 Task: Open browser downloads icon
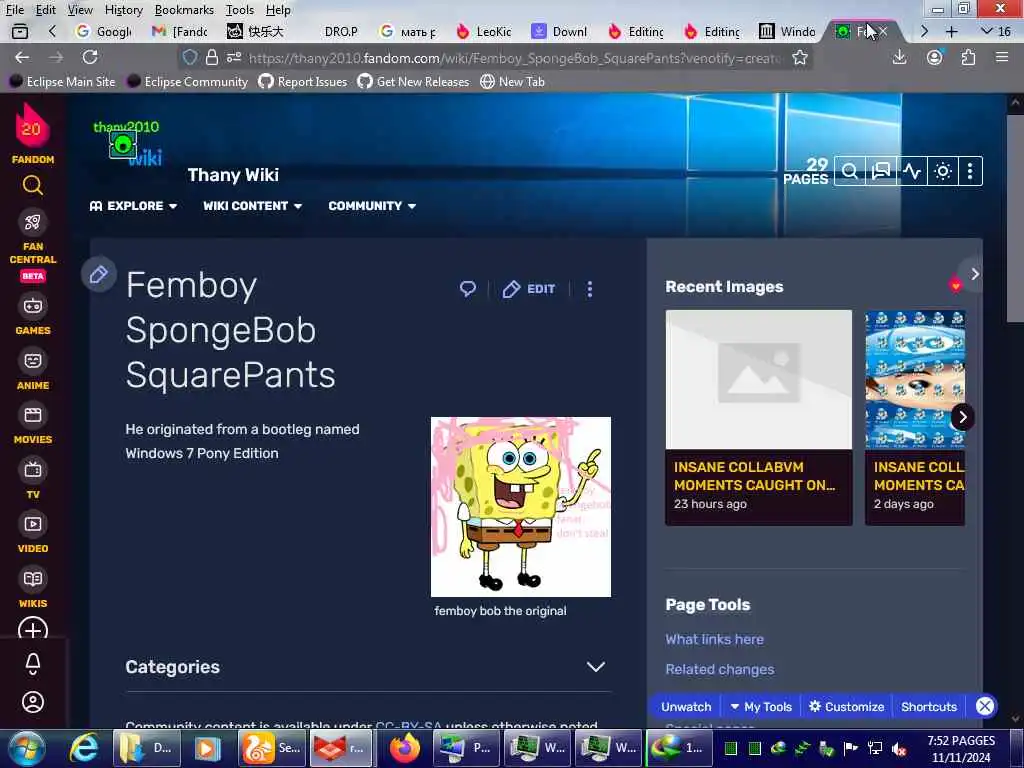point(899,57)
